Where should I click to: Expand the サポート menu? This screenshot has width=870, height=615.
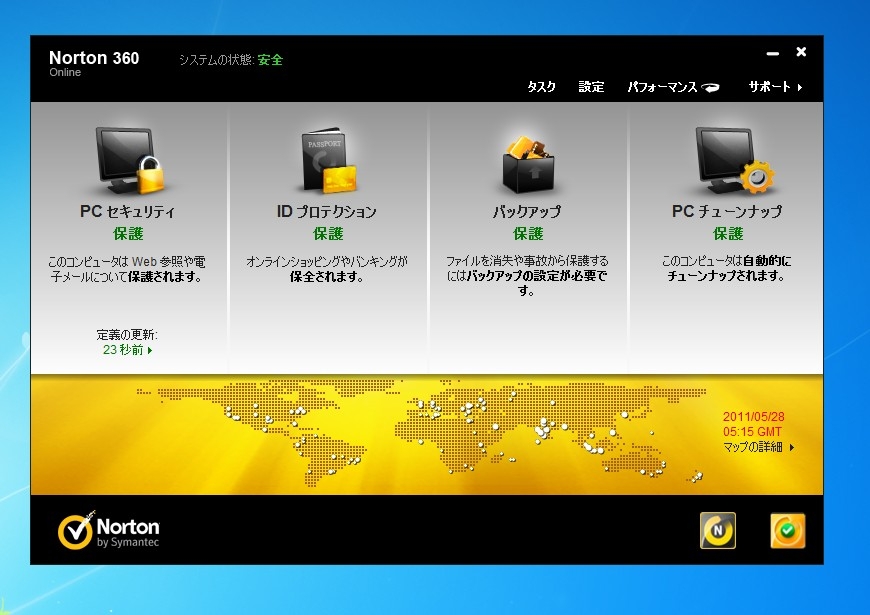coord(775,87)
